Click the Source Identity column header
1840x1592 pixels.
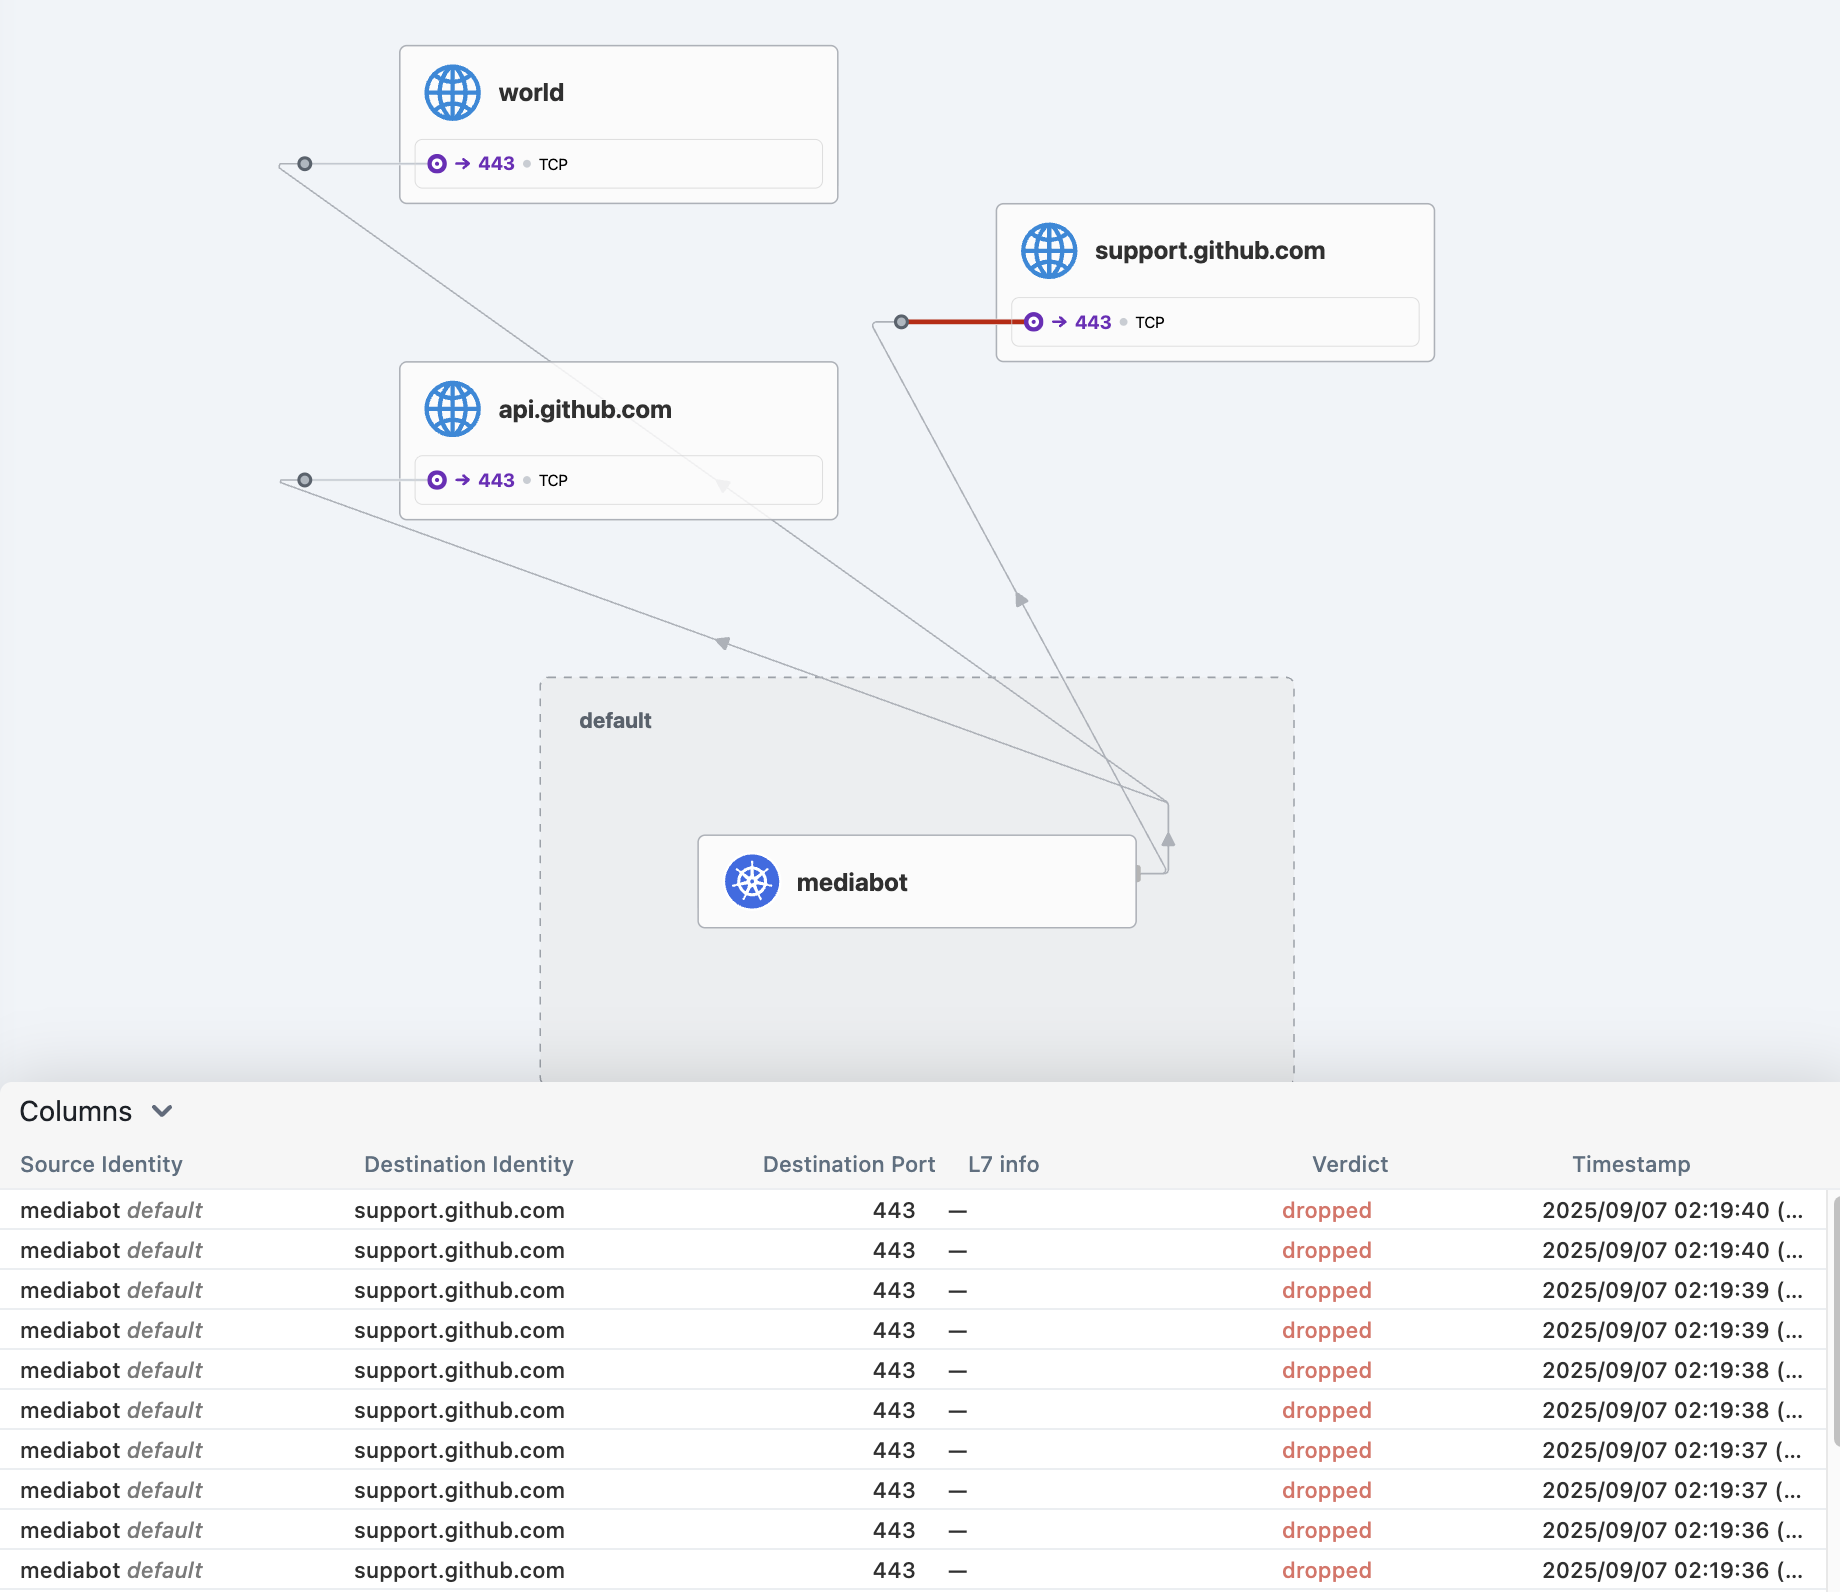[x=101, y=1164]
